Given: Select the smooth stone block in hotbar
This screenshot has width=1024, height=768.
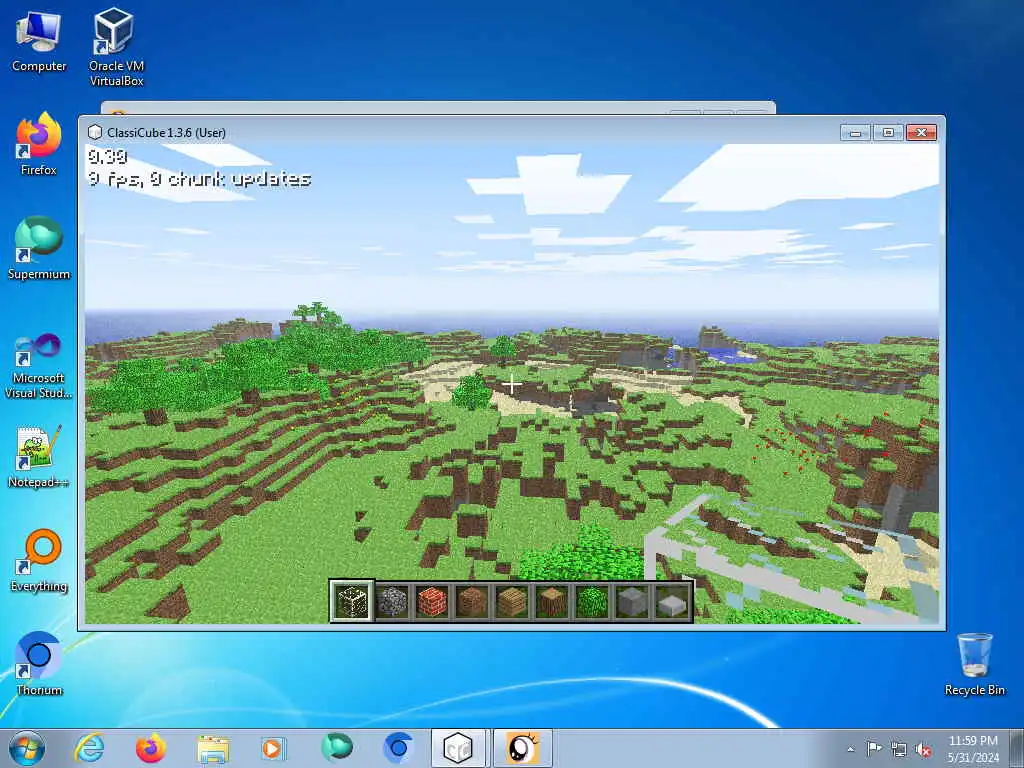Looking at the screenshot, I should tap(632, 601).
